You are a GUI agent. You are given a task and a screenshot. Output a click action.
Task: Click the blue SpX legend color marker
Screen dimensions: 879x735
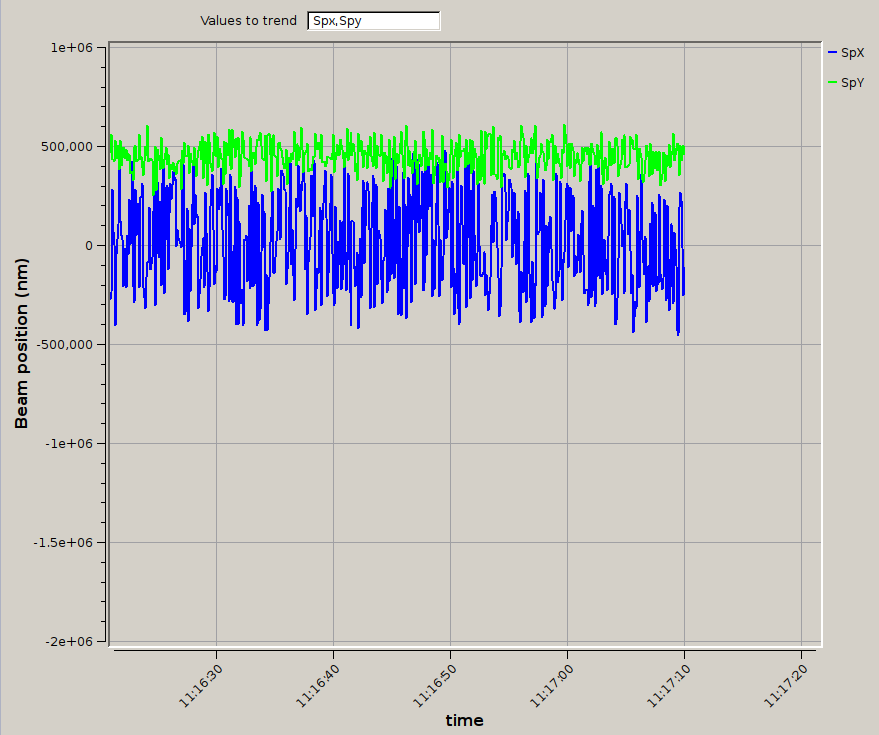pyautogui.click(x=833, y=52)
